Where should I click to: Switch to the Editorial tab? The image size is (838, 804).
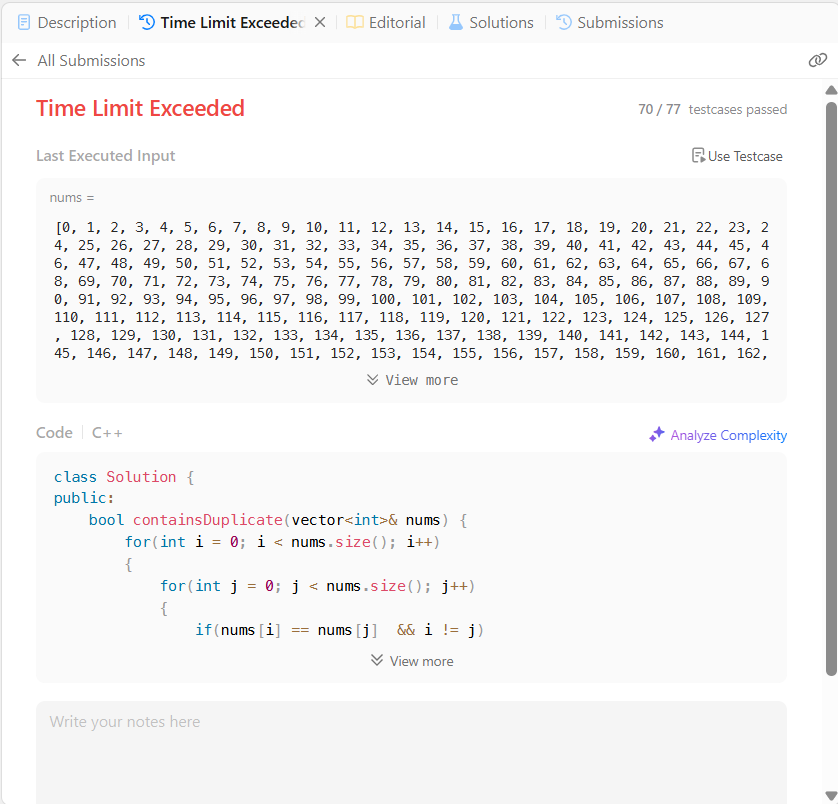coord(386,22)
